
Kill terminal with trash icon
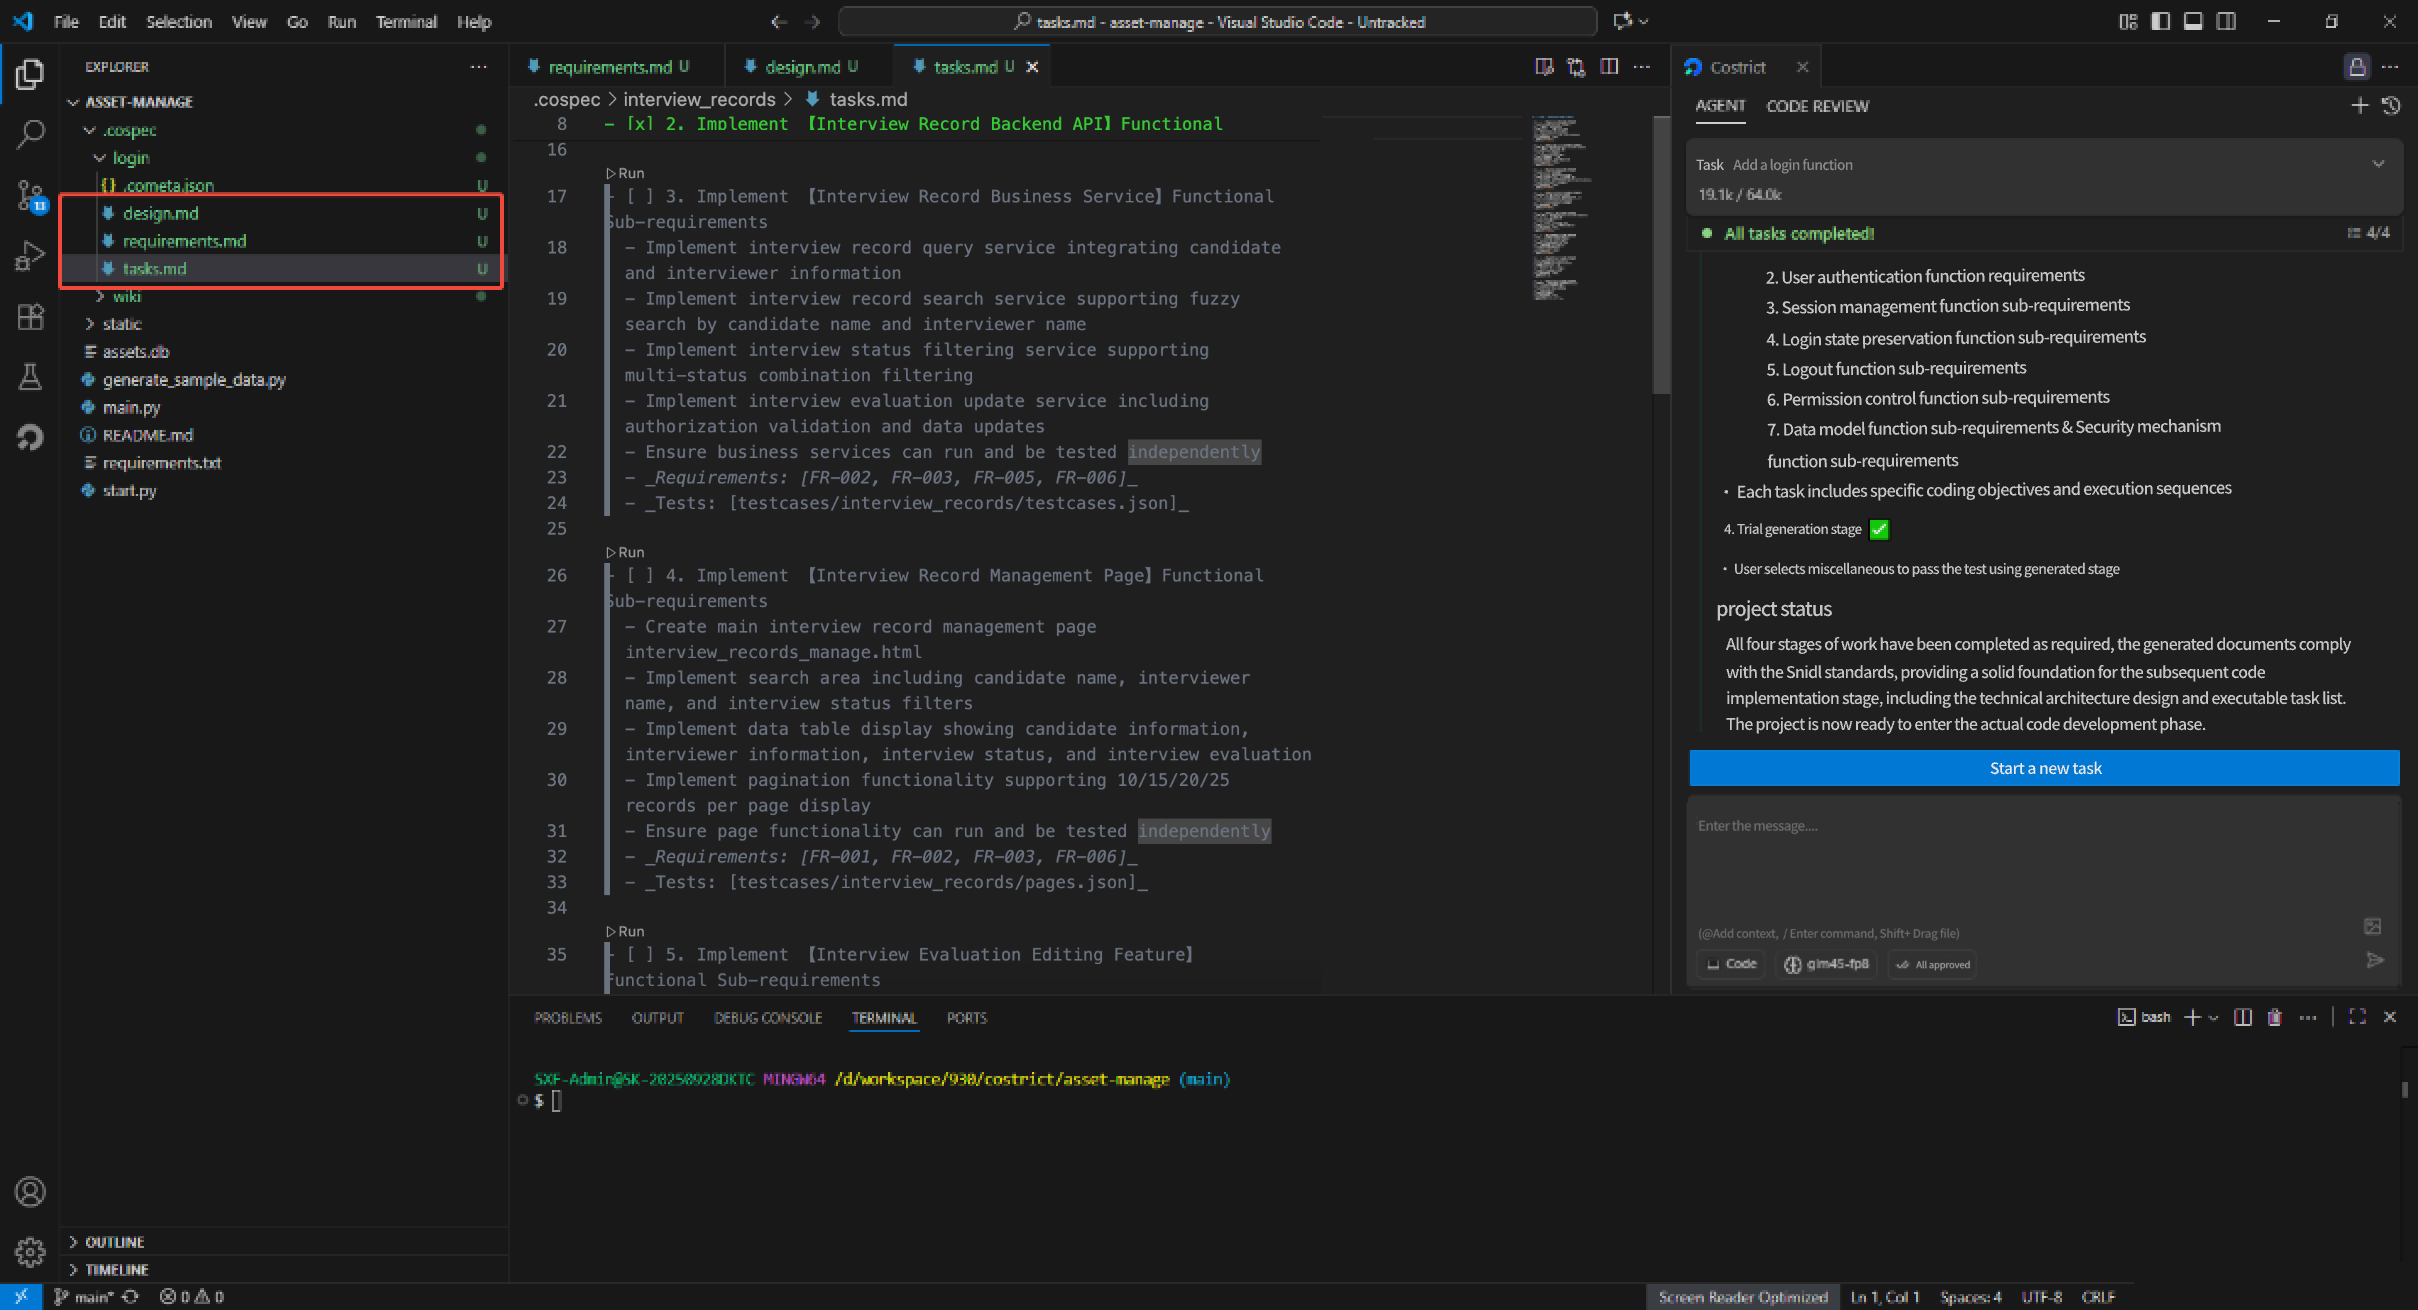pyautogui.click(x=2274, y=1017)
